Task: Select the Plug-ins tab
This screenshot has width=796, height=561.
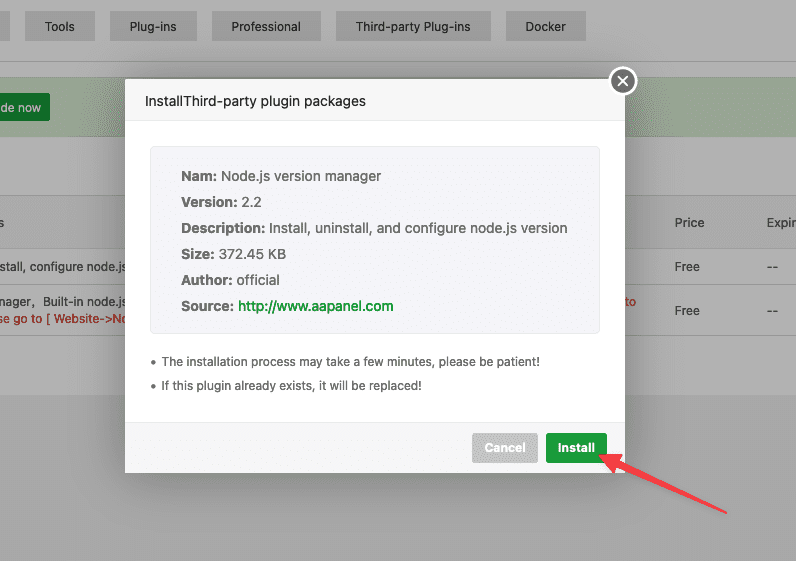Action: 153,27
